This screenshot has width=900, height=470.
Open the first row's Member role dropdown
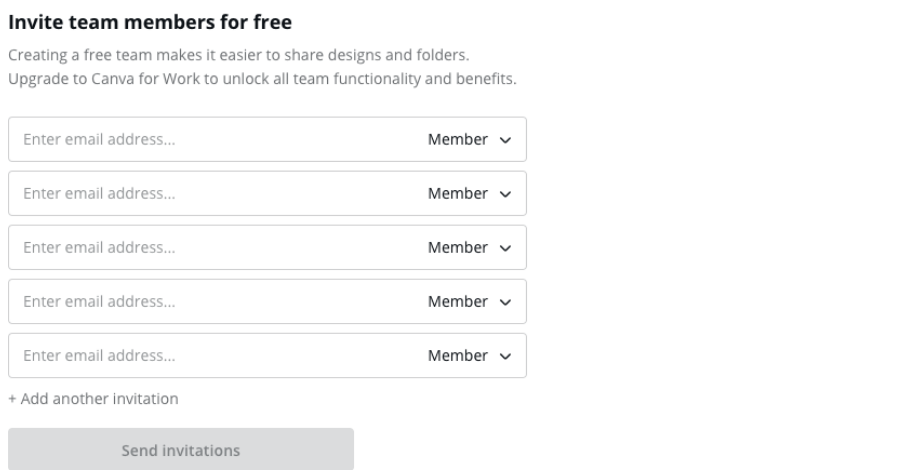[468, 140]
